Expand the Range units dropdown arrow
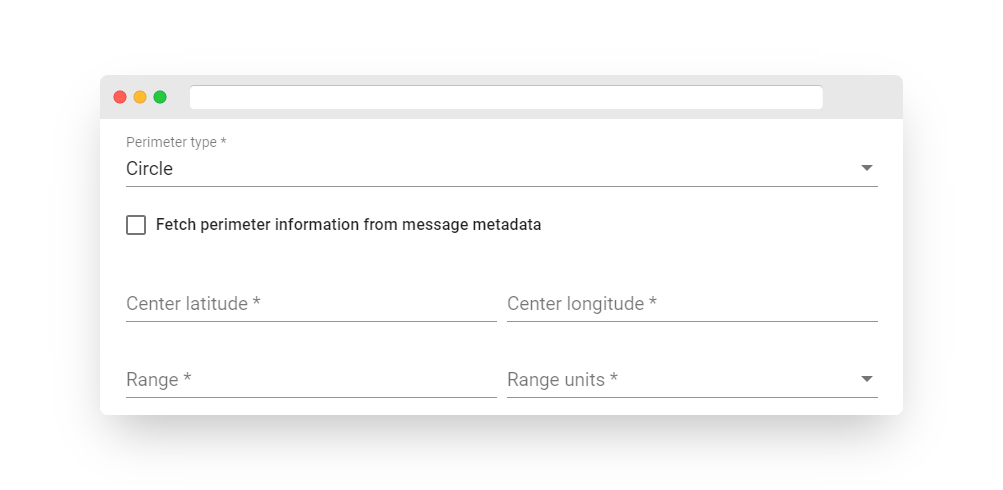This screenshot has width=1003, height=490. (x=867, y=379)
